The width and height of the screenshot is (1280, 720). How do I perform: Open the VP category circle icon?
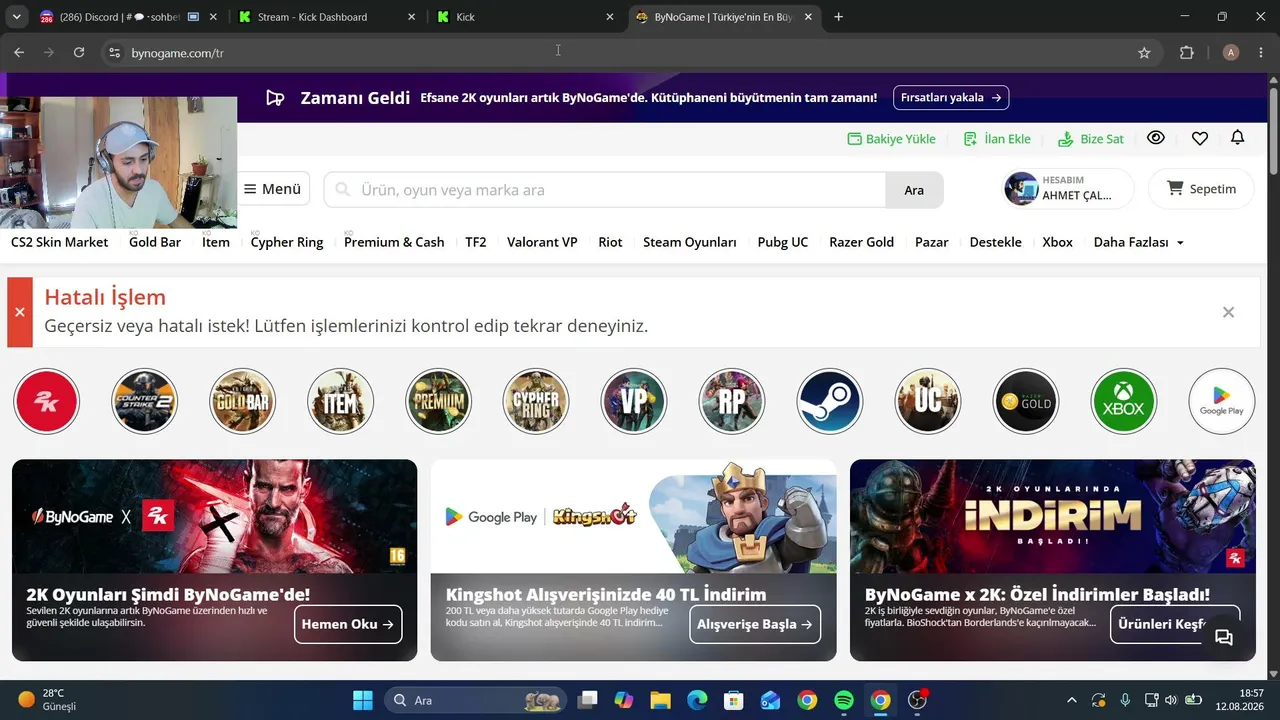click(634, 402)
